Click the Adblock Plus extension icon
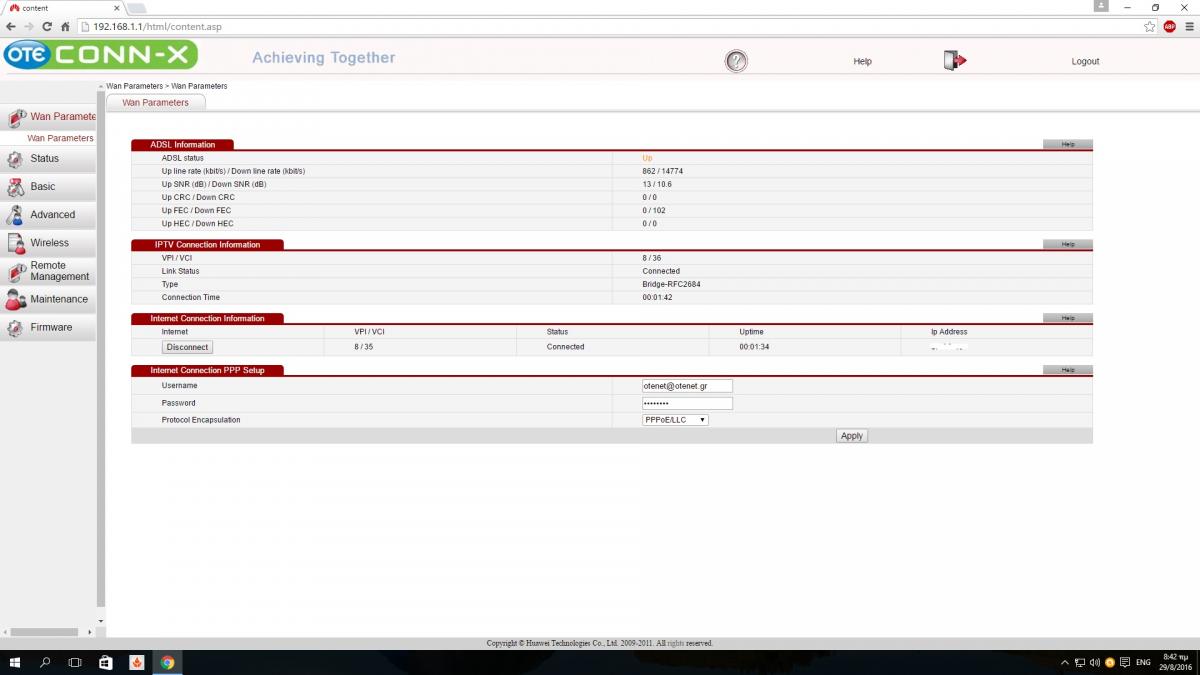 pyautogui.click(x=1169, y=26)
